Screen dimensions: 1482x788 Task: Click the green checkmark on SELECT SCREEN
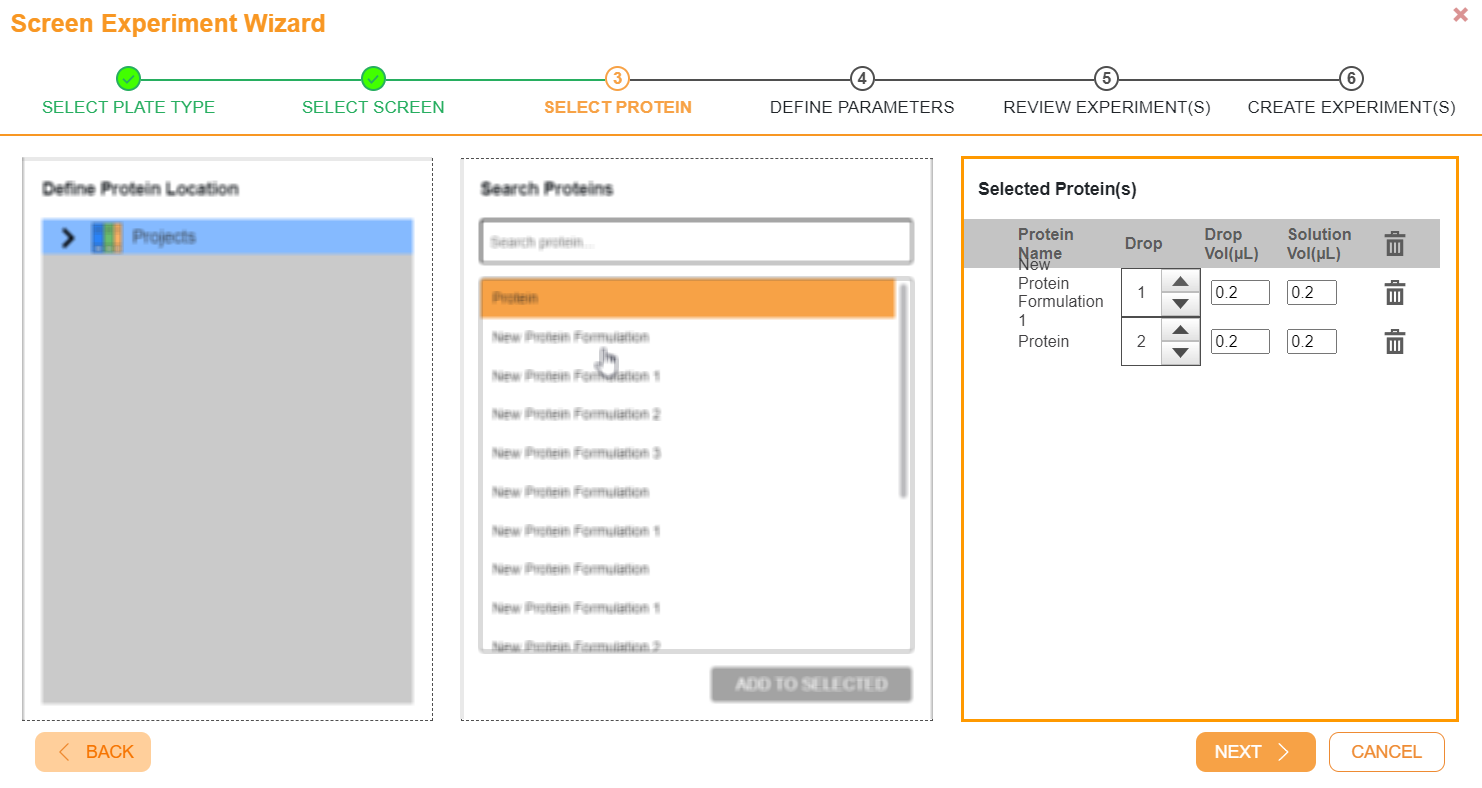[x=373, y=78]
